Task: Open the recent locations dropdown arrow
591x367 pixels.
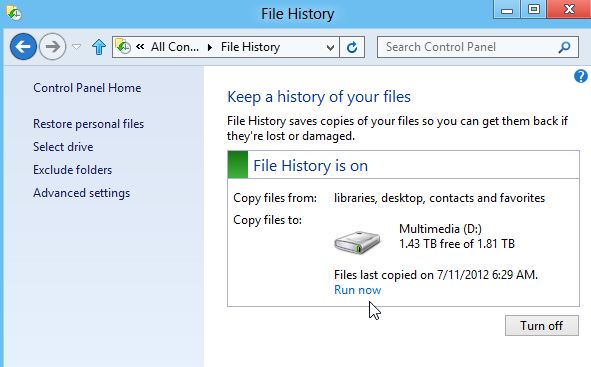Action: pos(77,47)
